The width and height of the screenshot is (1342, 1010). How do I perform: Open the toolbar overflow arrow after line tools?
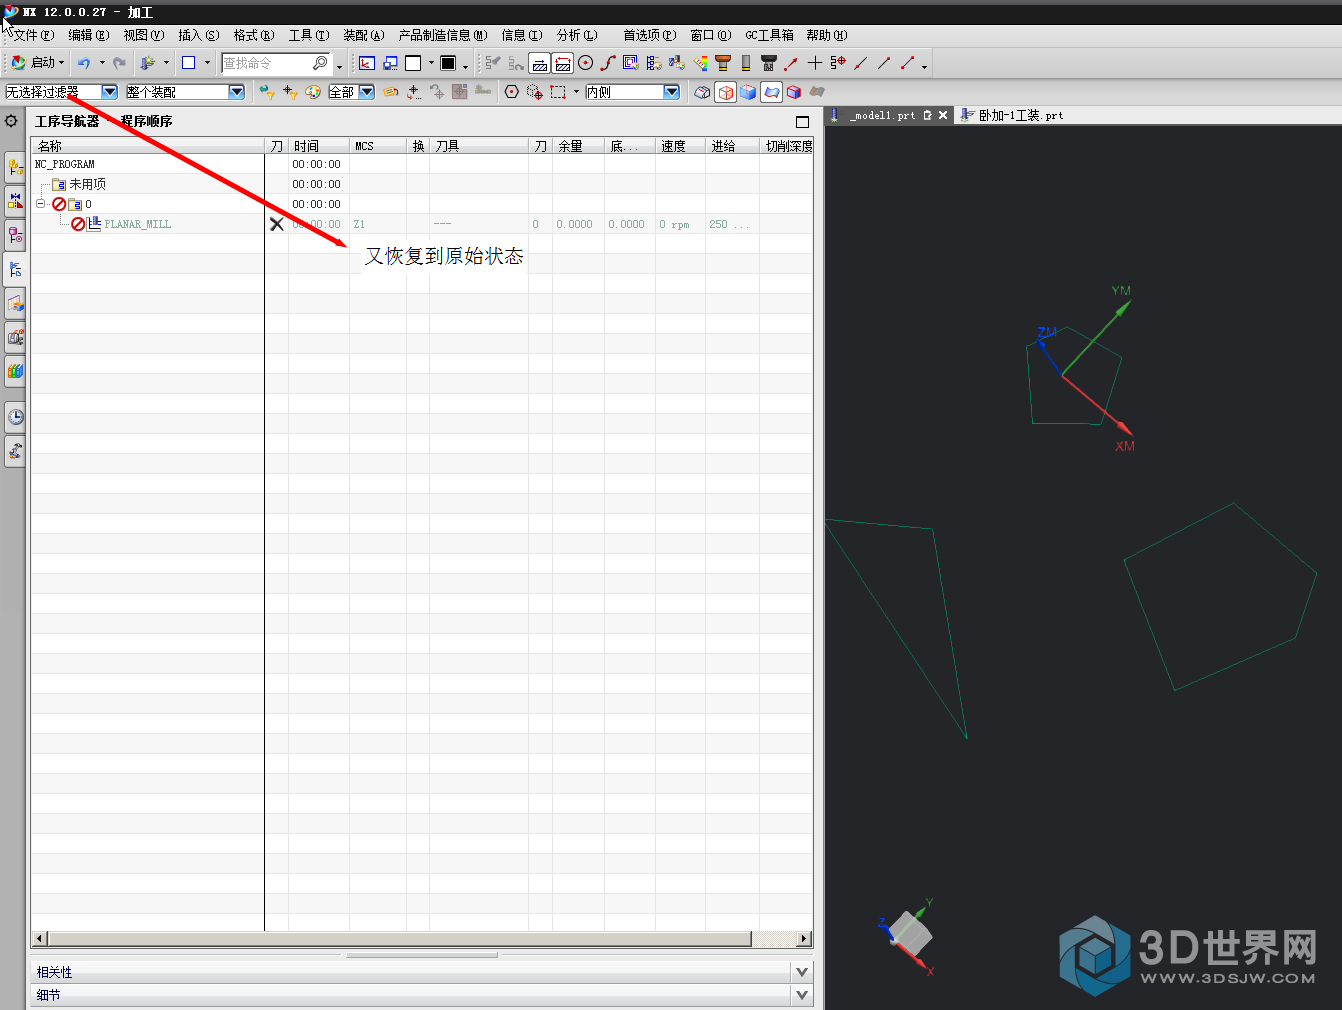coord(925,66)
